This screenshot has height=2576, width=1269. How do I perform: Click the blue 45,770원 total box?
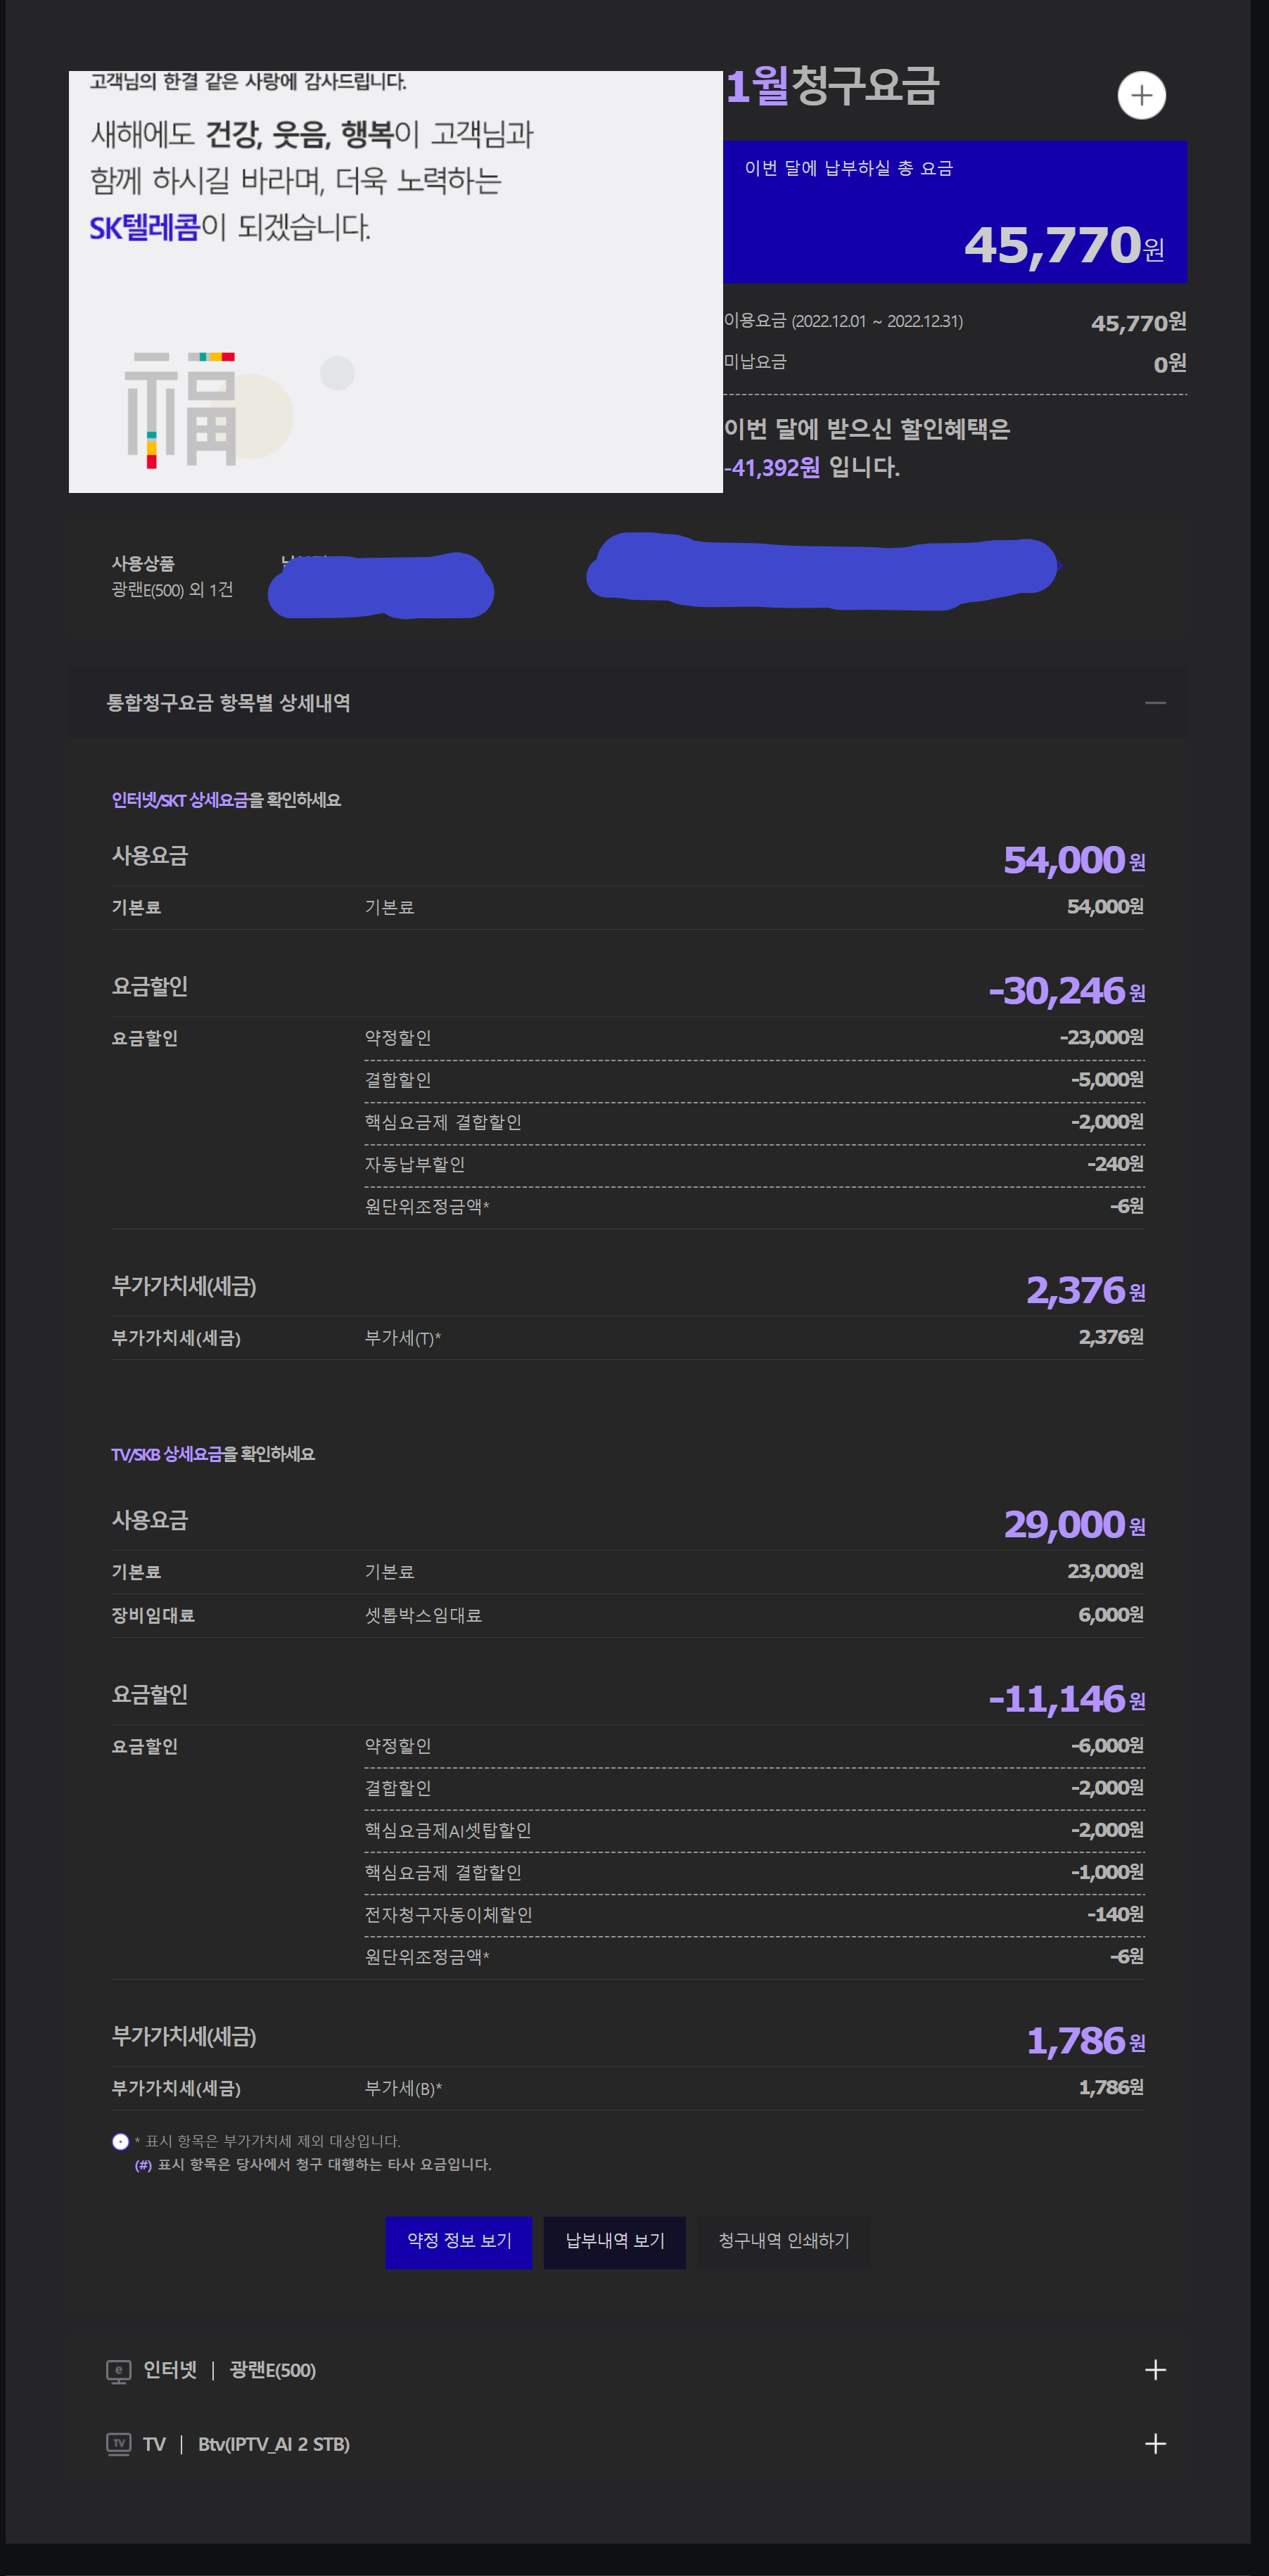point(954,212)
